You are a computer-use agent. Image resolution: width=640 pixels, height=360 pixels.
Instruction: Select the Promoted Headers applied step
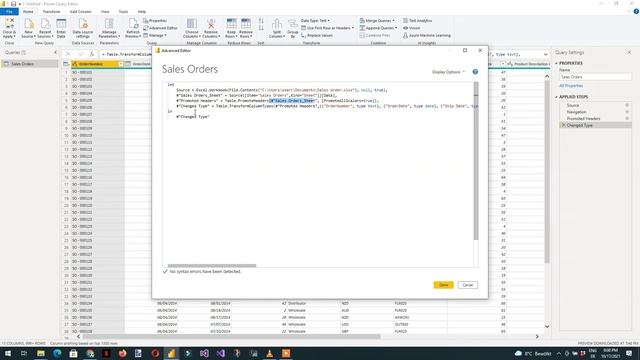click(583, 118)
